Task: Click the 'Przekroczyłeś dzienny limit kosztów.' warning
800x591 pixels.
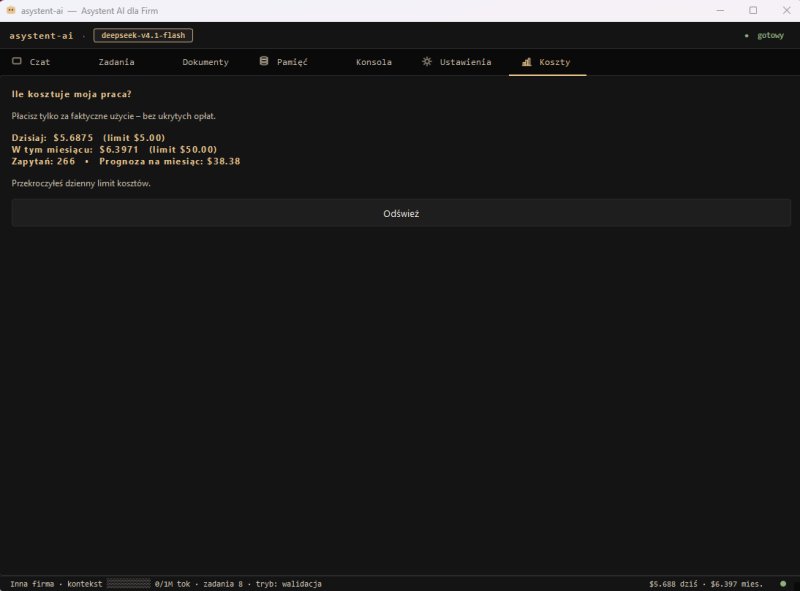Action: (x=81, y=183)
